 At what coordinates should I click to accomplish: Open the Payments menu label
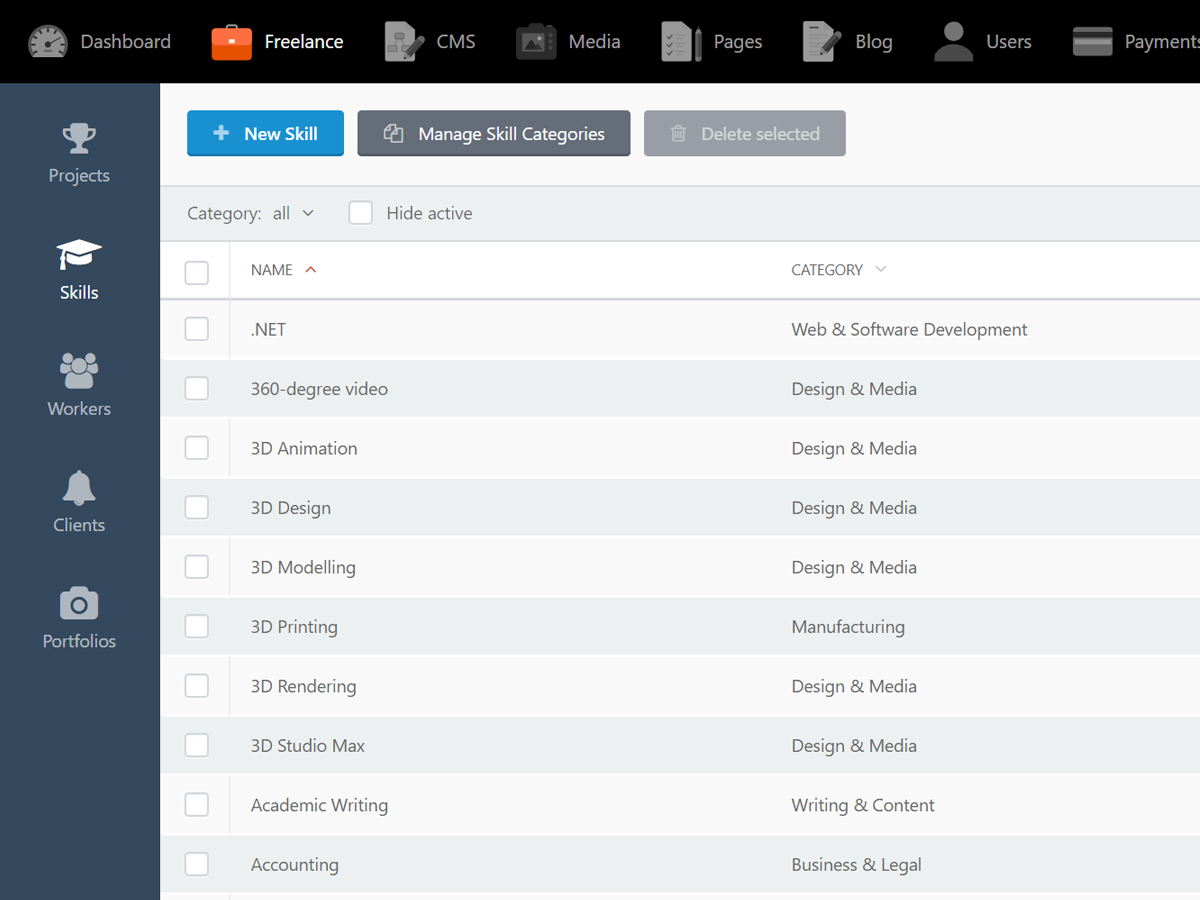click(x=1162, y=42)
